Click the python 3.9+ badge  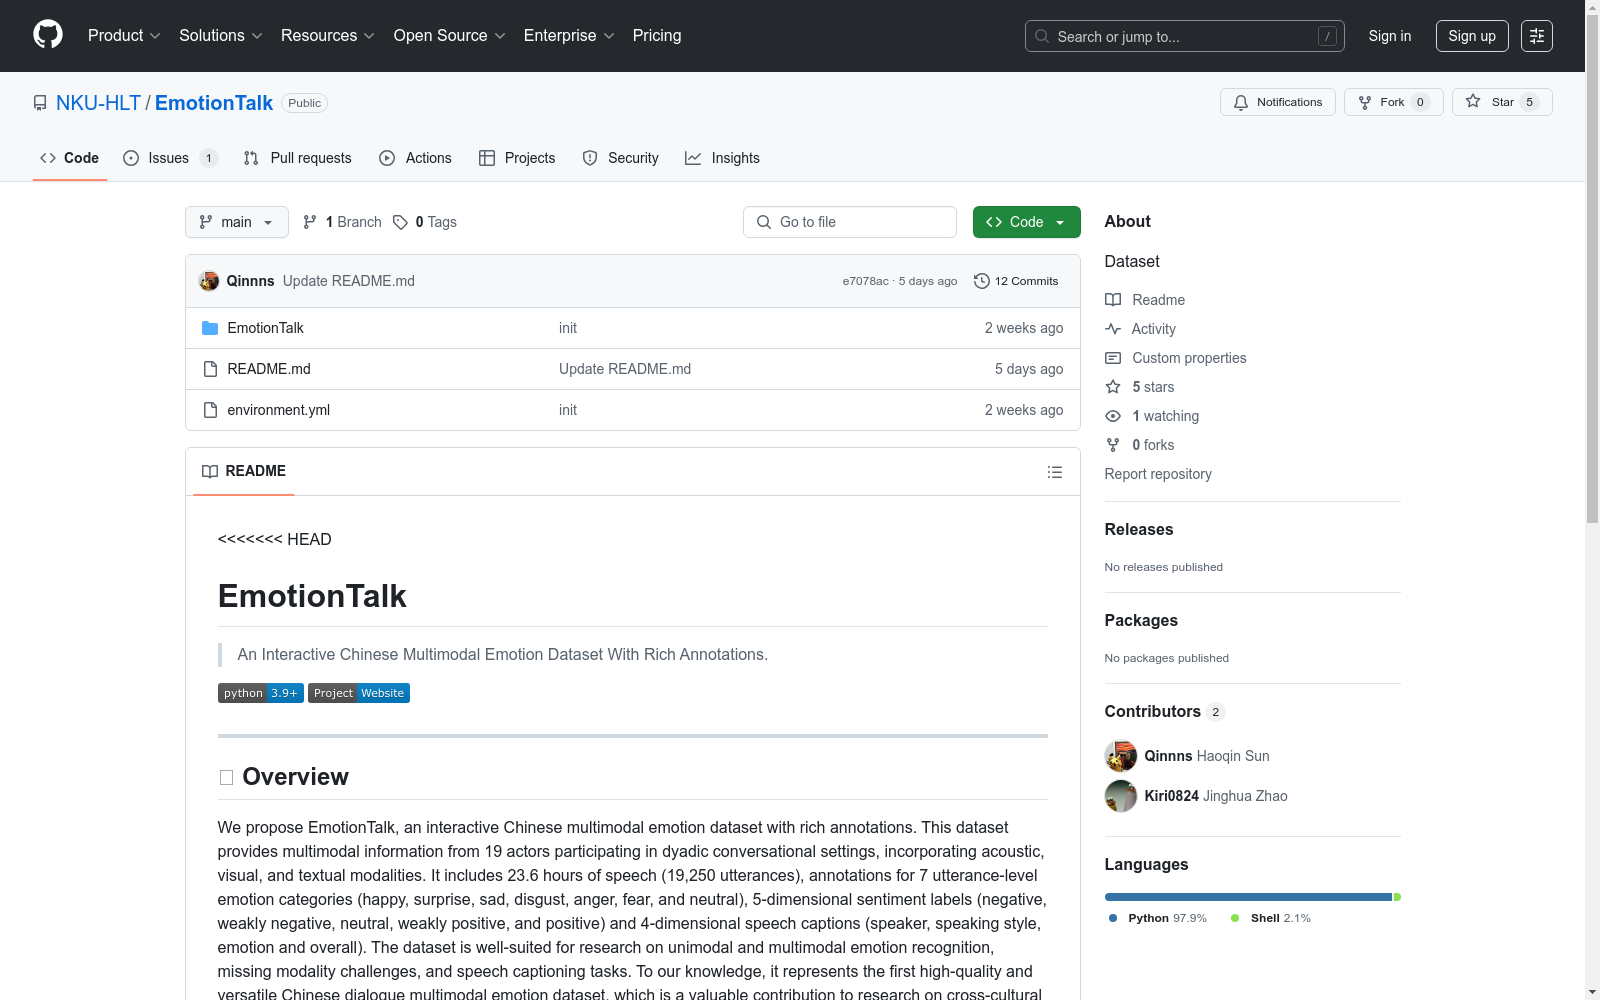[261, 693]
